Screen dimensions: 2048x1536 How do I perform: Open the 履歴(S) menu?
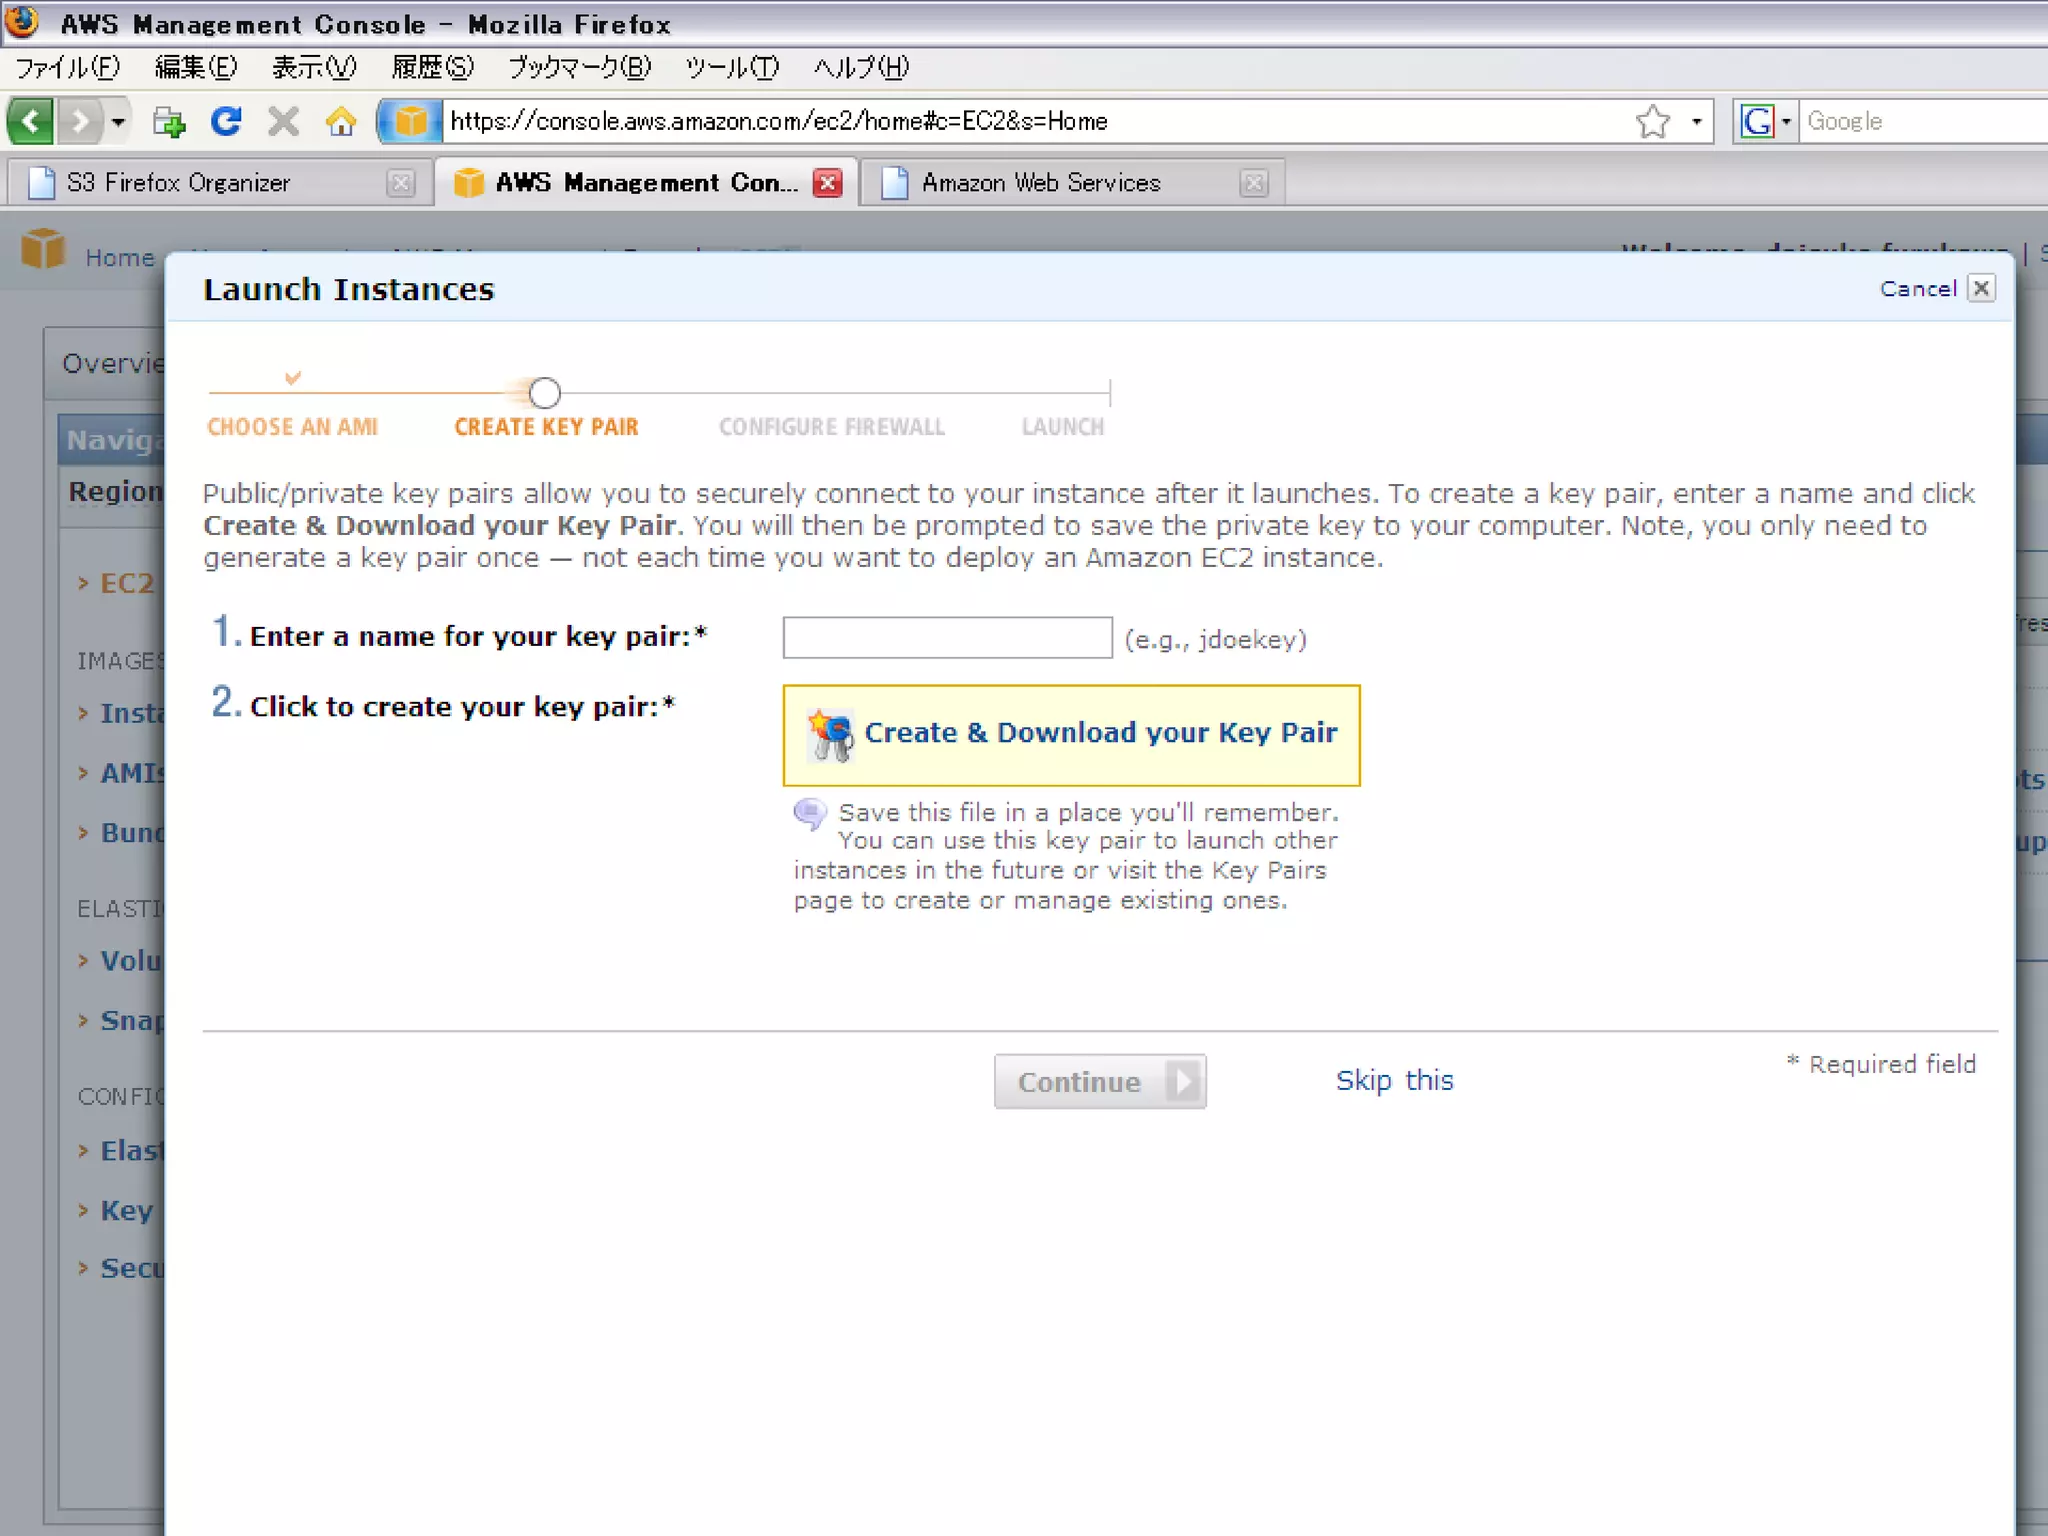coord(432,67)
